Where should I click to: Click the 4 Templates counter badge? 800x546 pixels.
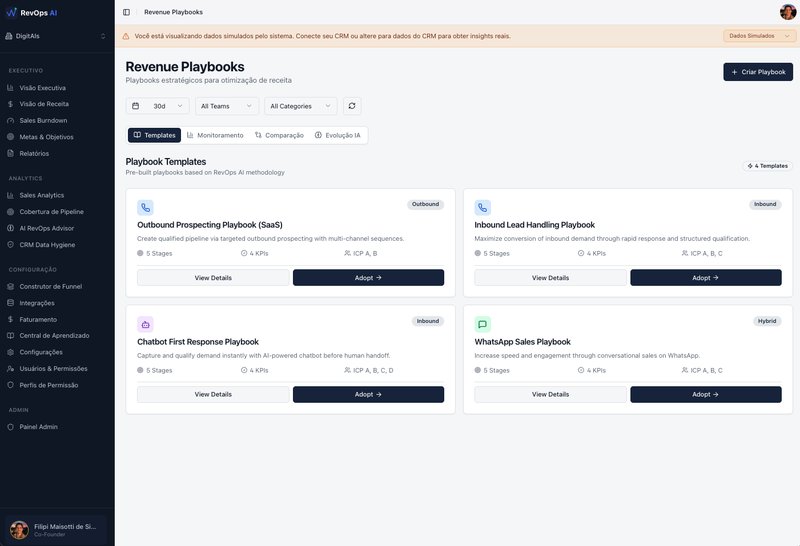click(767, 166)
